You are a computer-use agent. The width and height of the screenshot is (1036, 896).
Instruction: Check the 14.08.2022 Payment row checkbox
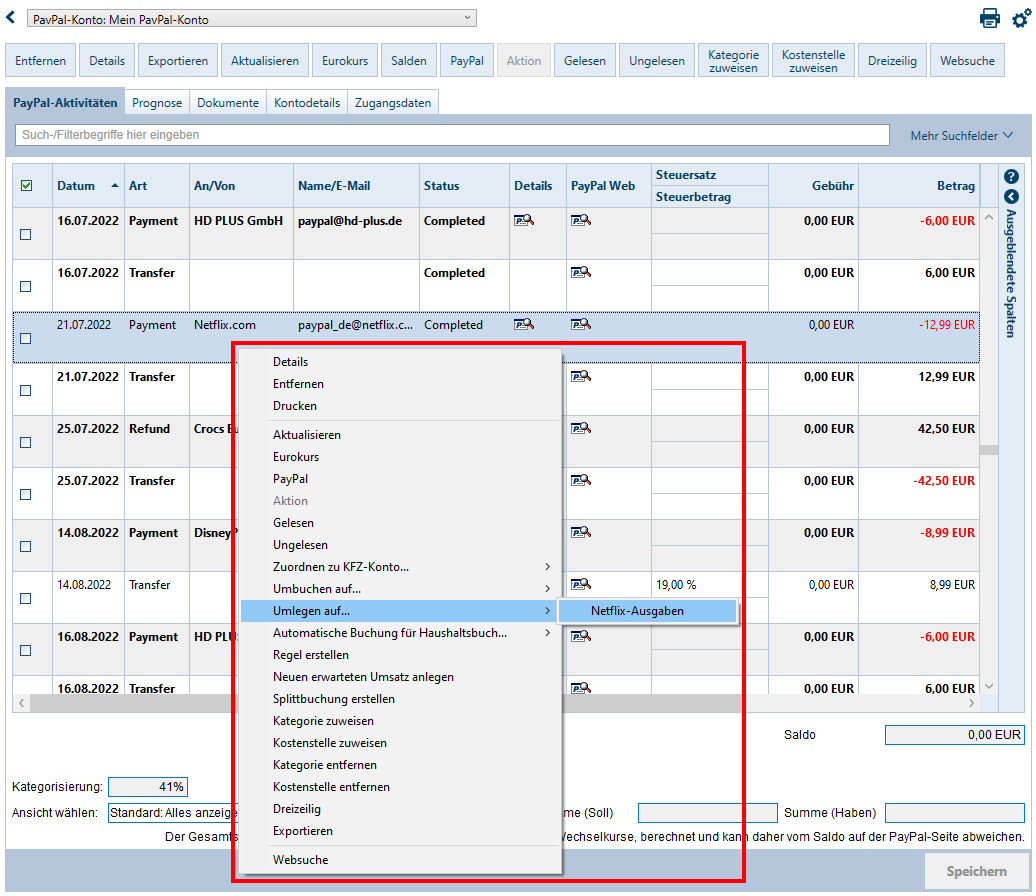click(x=26, y=546)
